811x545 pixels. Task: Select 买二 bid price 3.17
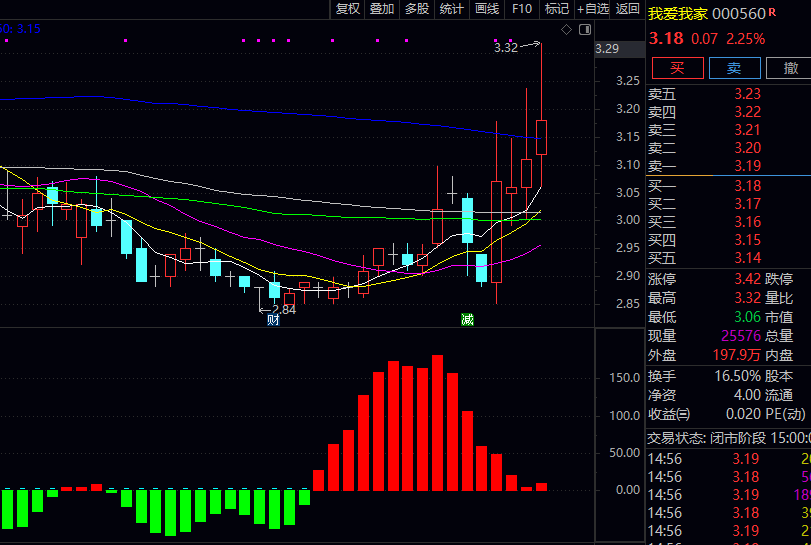747,204
